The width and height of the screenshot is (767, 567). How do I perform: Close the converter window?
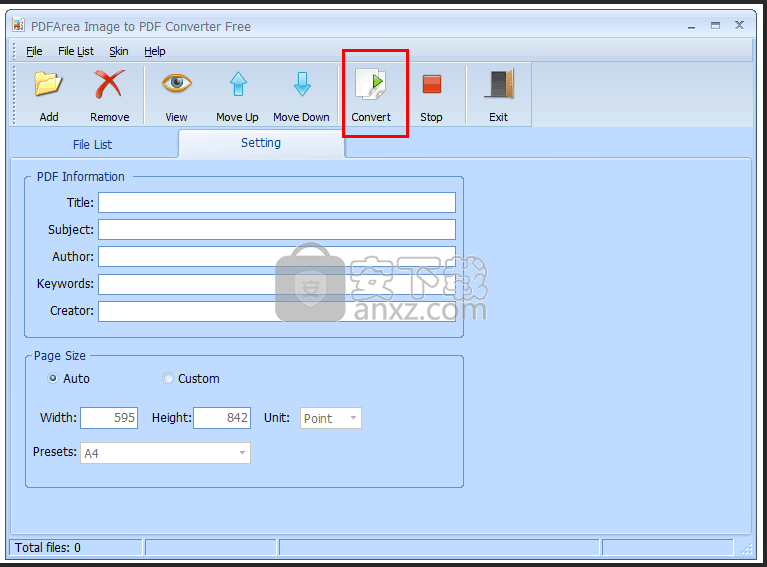point(739,25)
